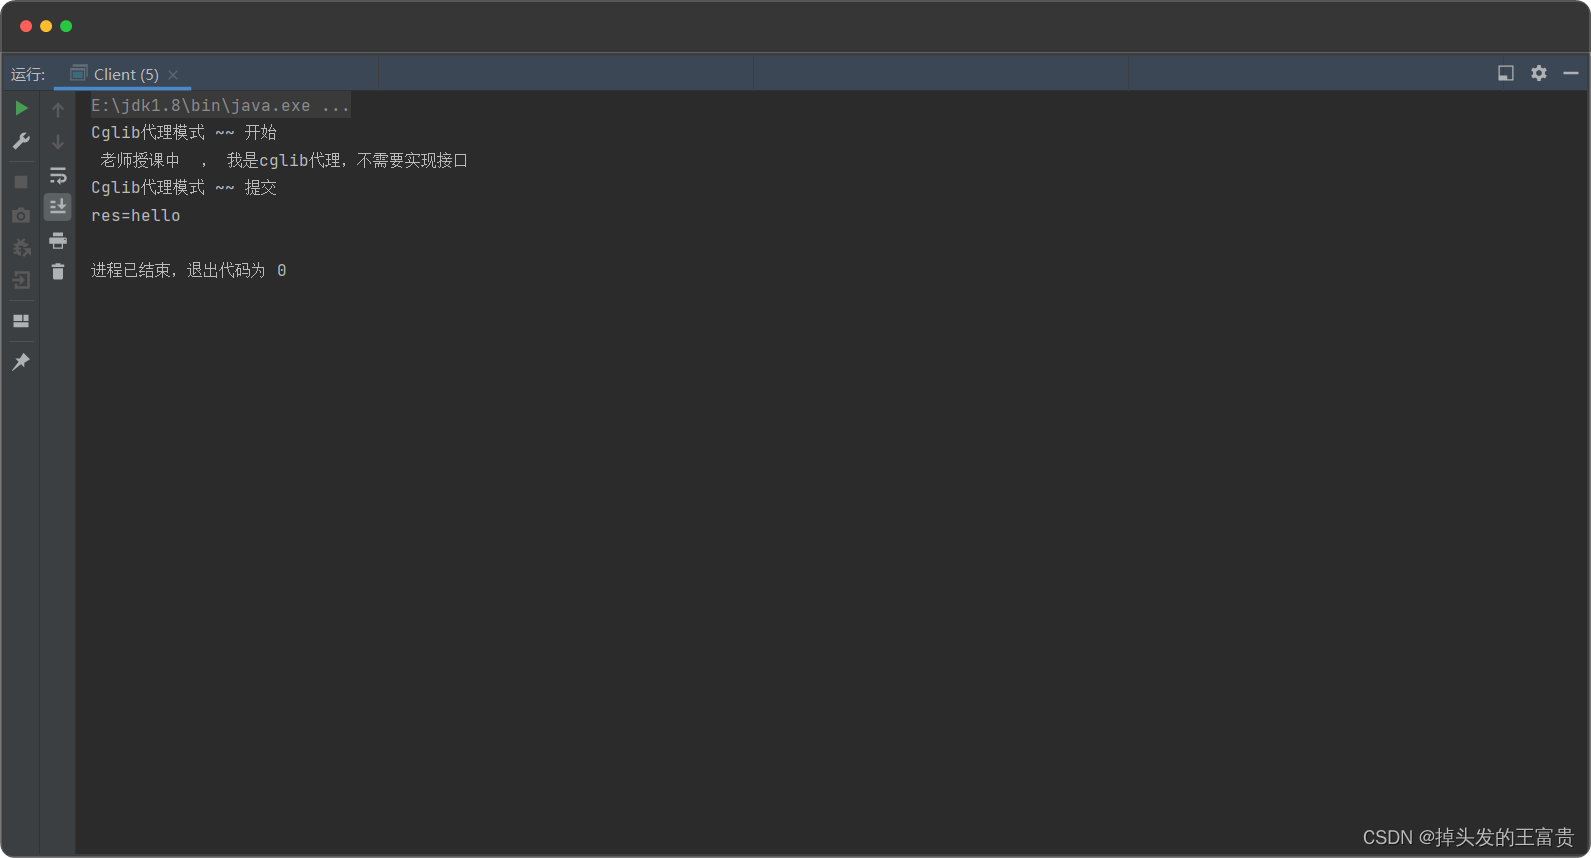Toggle soft-wrap for console output
Screen dimensions: 1591x858
tap(58, 176)
